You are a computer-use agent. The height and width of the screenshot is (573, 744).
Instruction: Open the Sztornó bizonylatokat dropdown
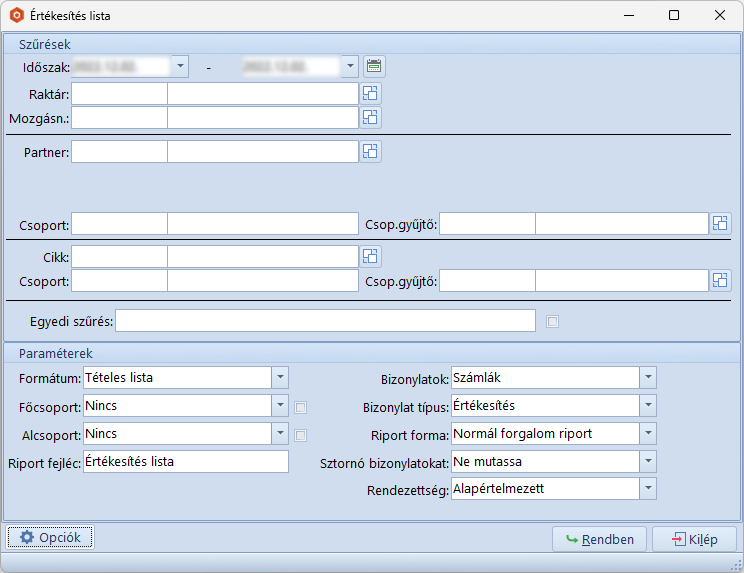click(x=648, y=461)
